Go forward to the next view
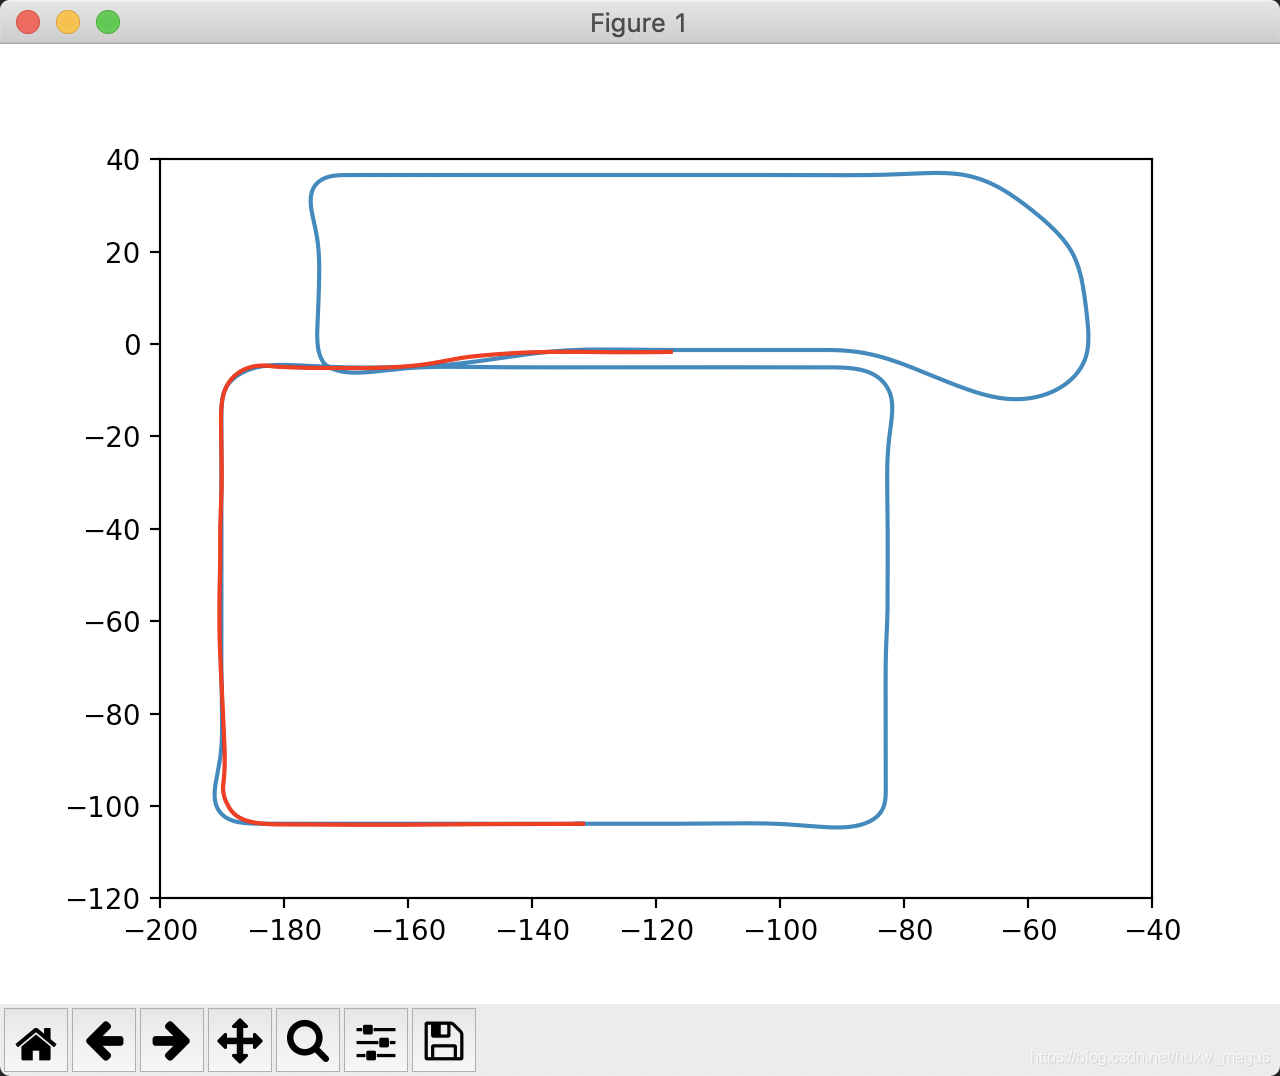This screenshot has width=1280, height=1076. point(172,1041)
